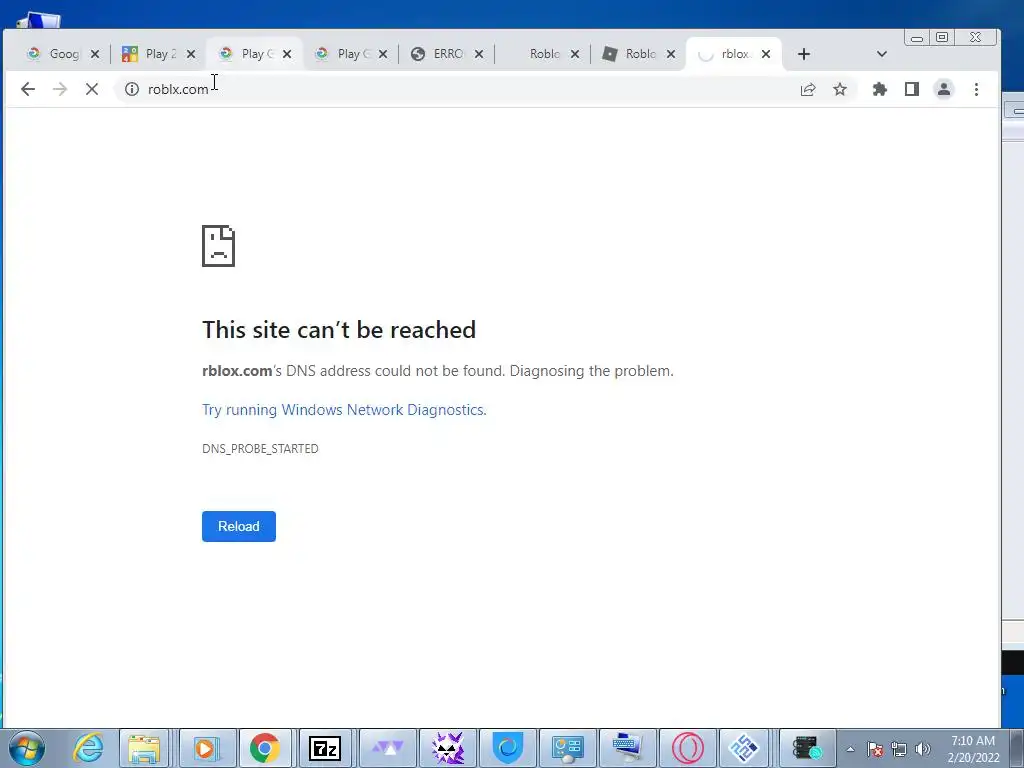The image size is (1024, 768).
Task: Launch Internet Explorer from taskbar
Action: [x=88, y=748]
